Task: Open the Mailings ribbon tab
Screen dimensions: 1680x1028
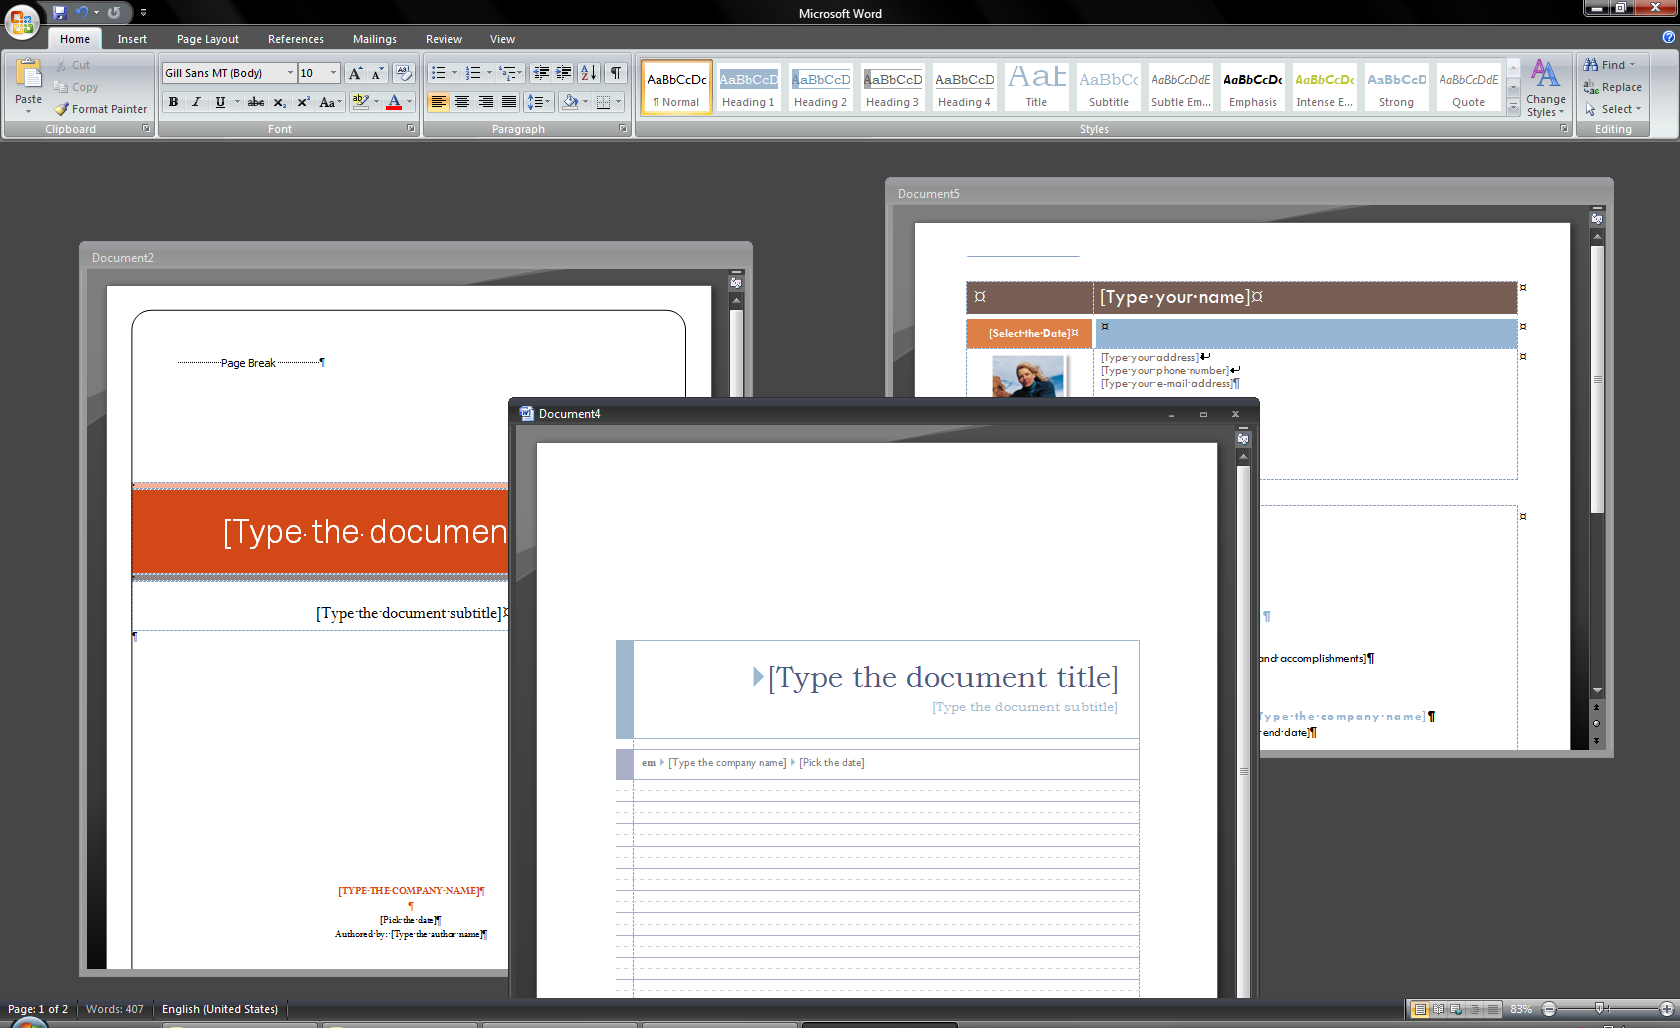Action: [375, 39]
